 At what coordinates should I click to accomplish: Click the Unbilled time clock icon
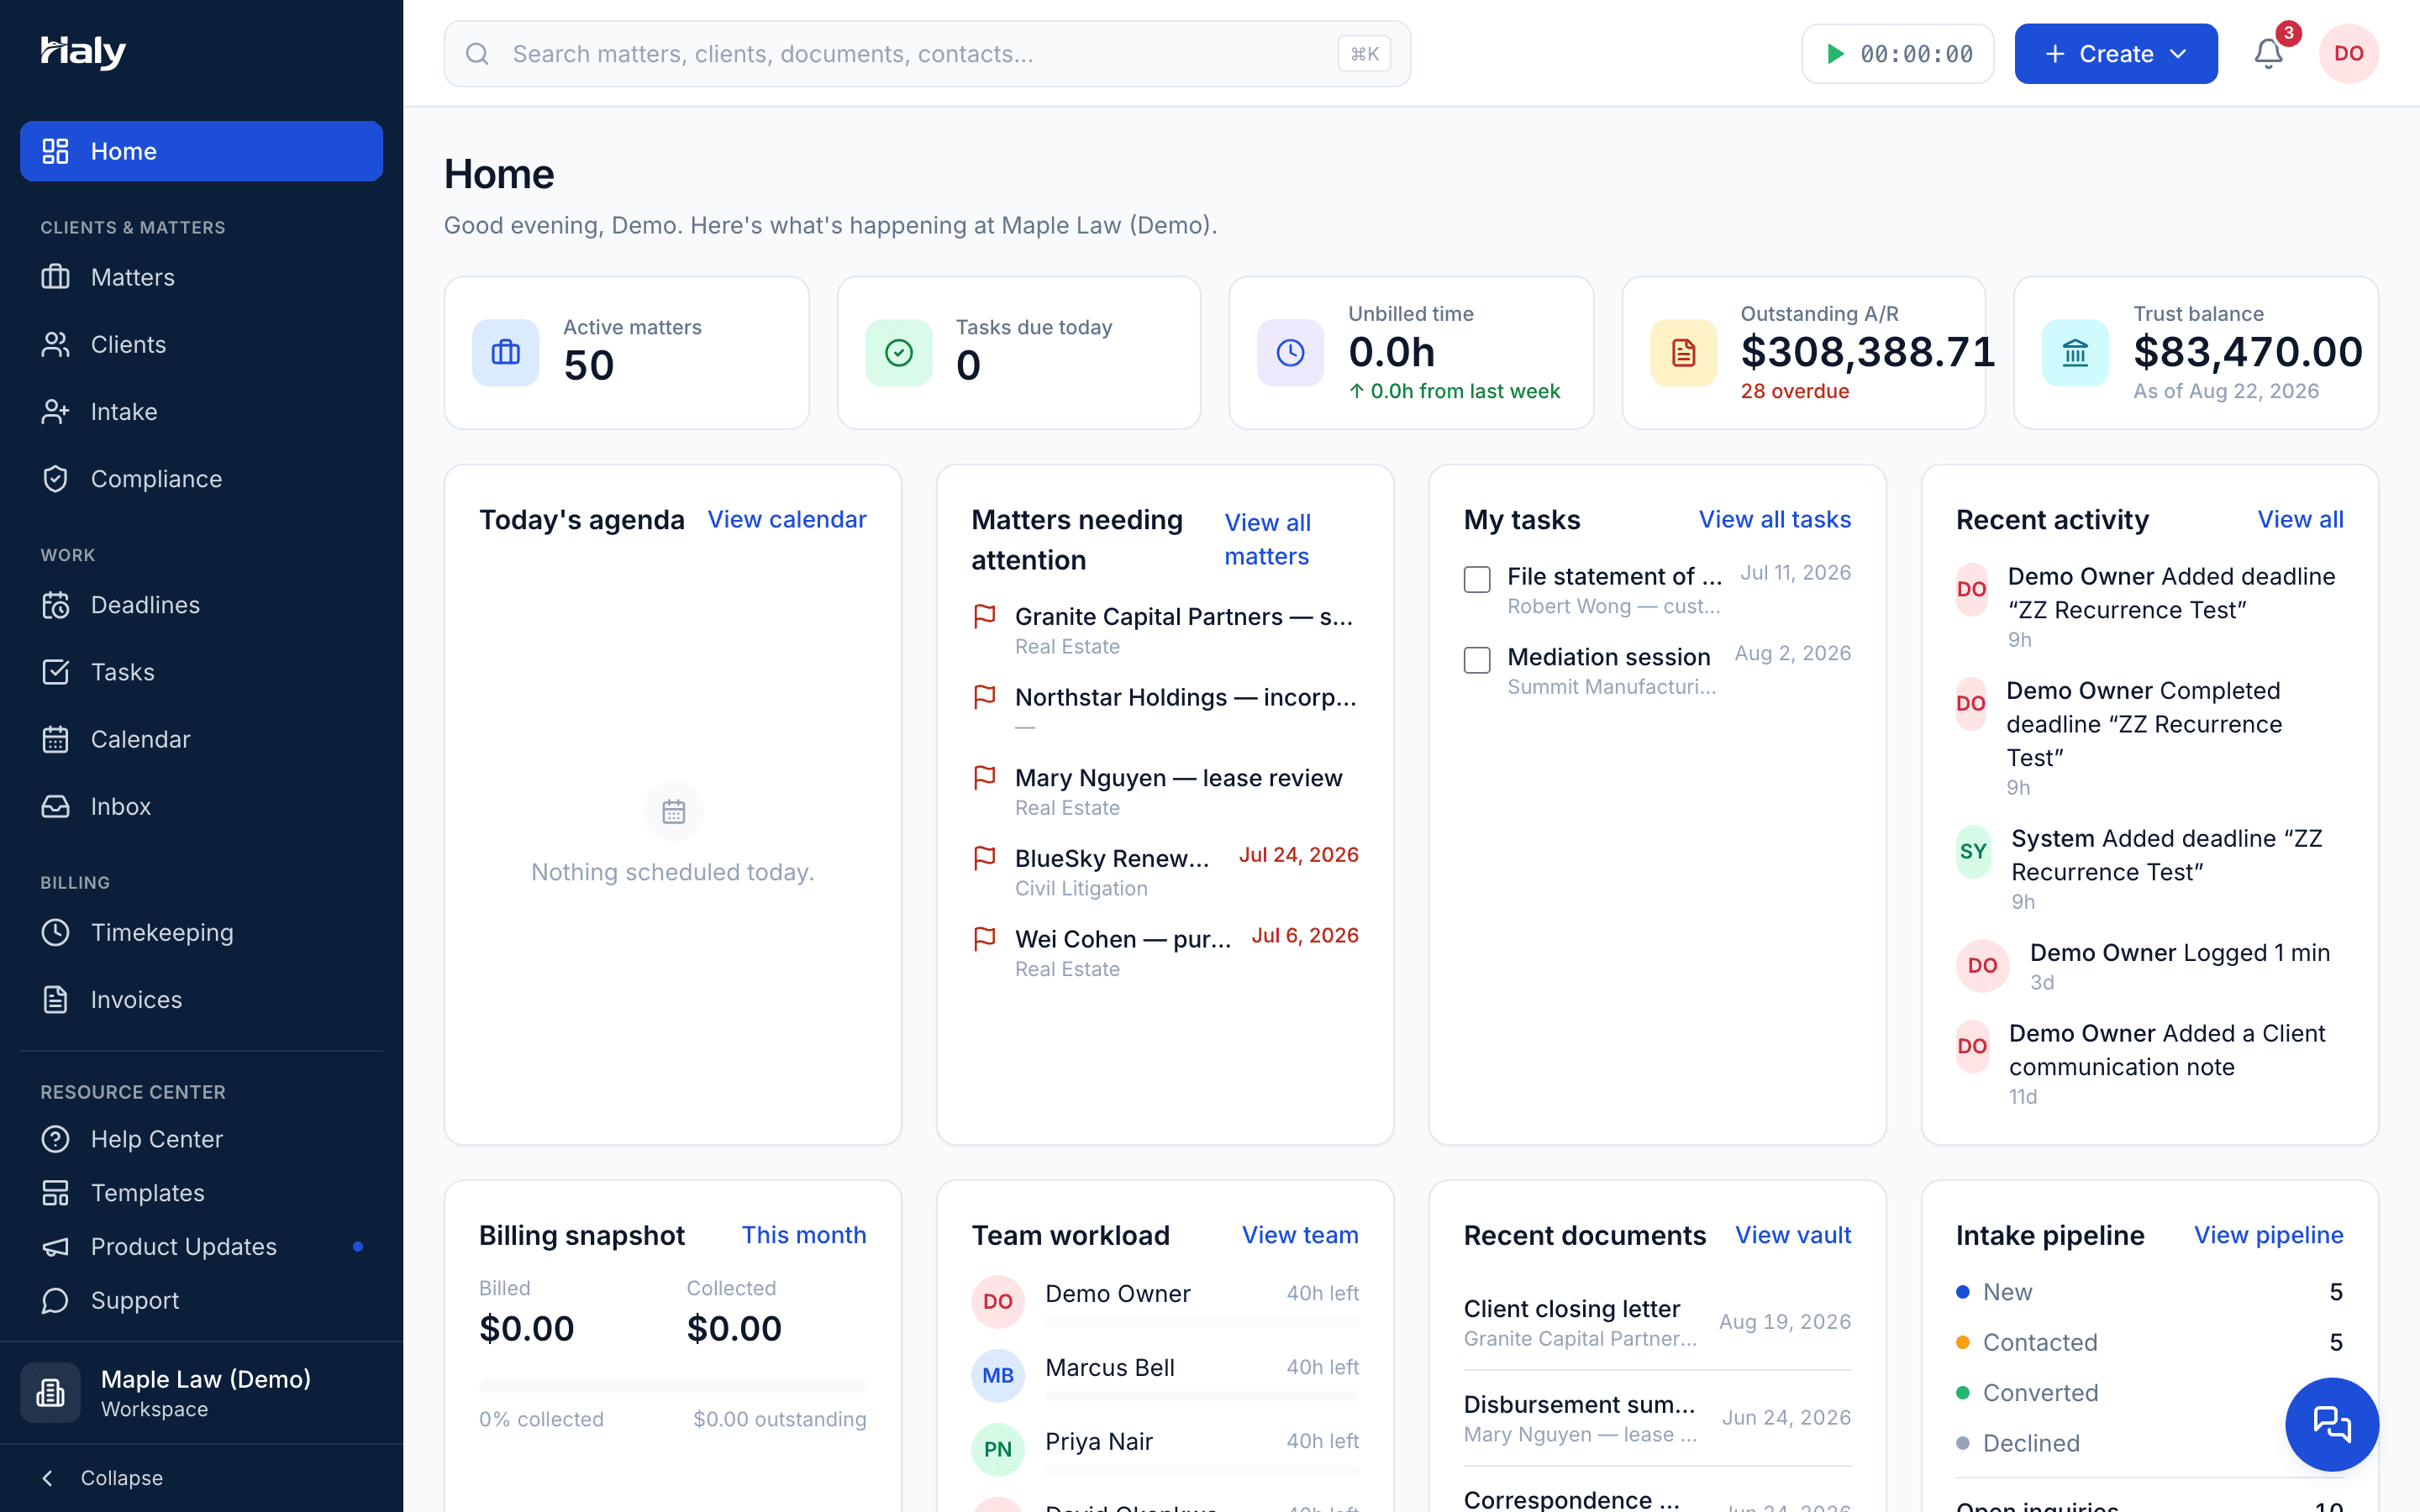click(x=1290, y=352)
